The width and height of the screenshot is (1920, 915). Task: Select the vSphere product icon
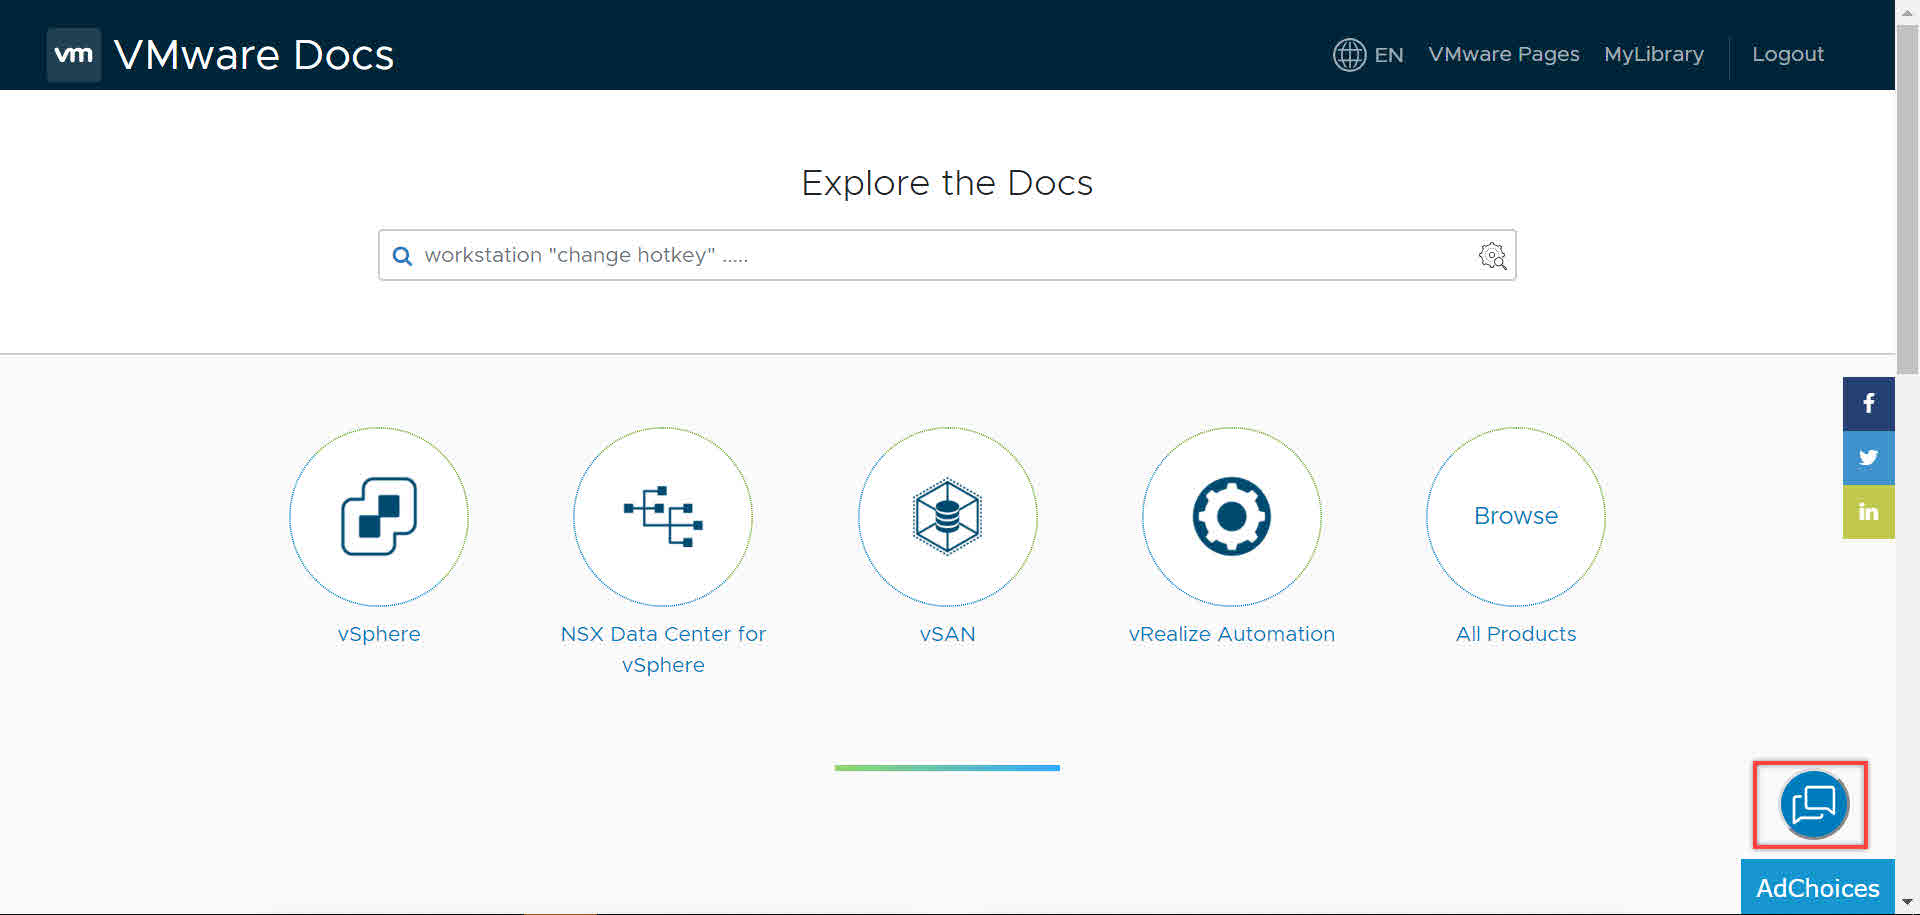378,517
